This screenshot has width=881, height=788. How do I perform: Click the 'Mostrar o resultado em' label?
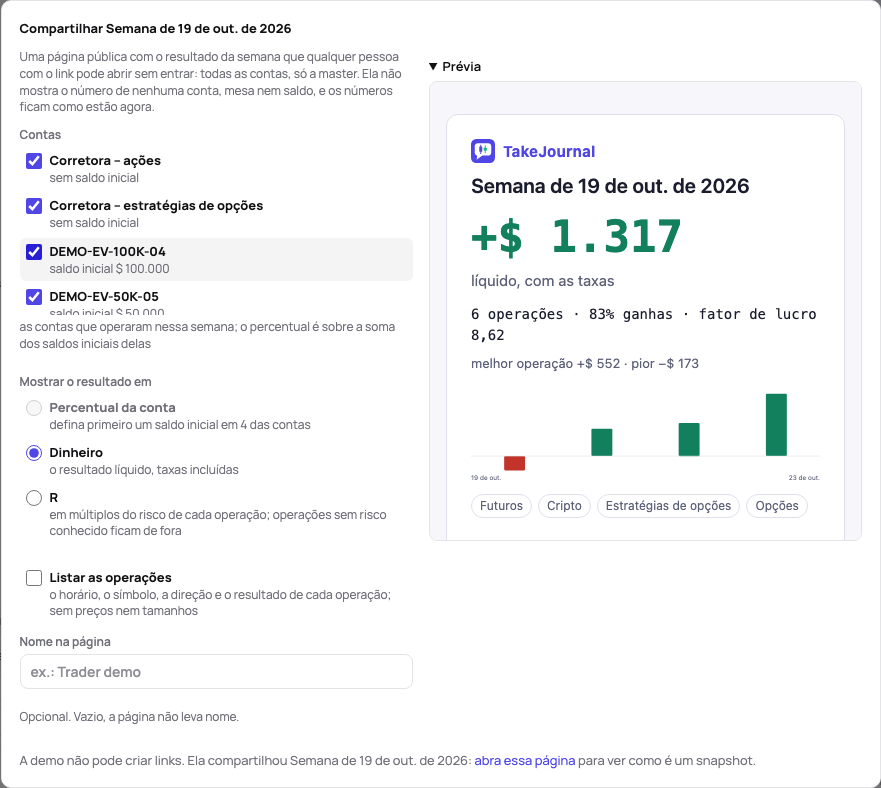pos(85,382)
